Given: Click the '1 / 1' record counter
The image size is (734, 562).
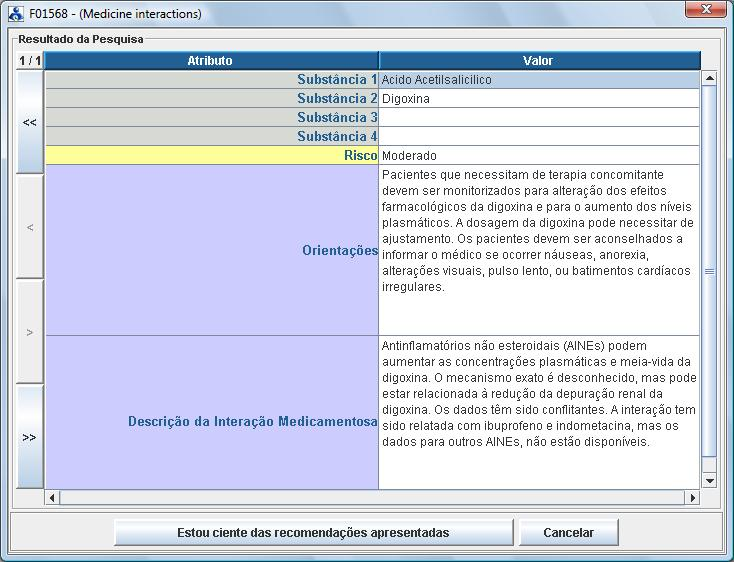Looking at the screenshot, I should click(30, 61).
